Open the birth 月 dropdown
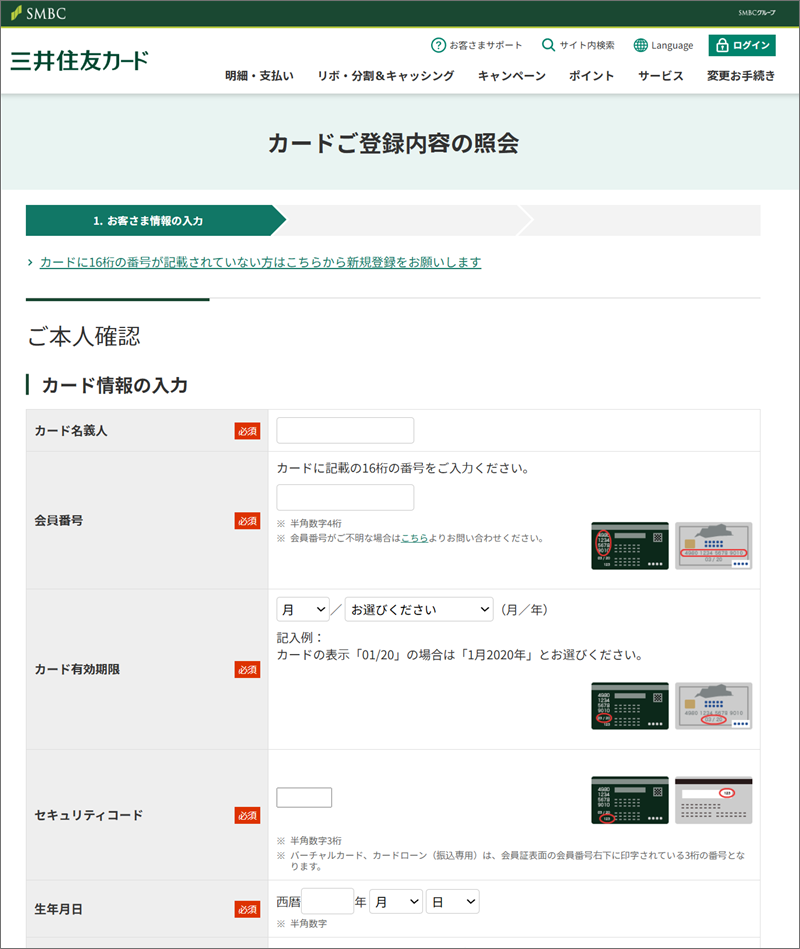Image resolution: width=800 pixels, height=949 pixels. (396, 902)
